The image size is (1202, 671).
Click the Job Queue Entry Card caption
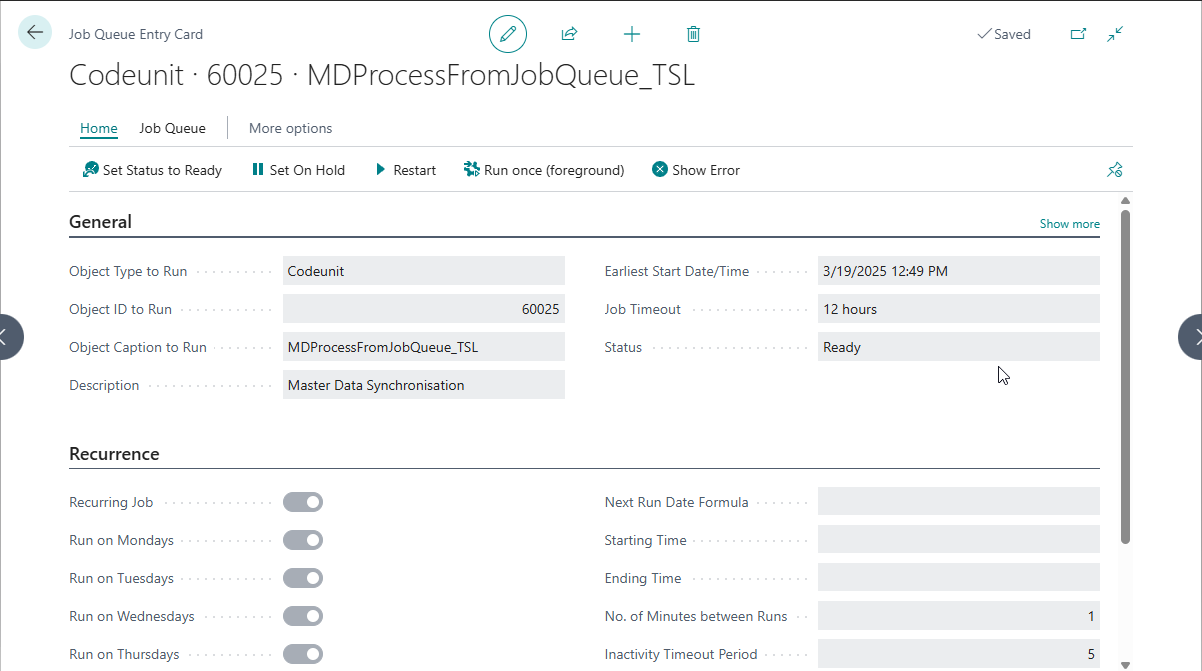click(x=136, y=34)
